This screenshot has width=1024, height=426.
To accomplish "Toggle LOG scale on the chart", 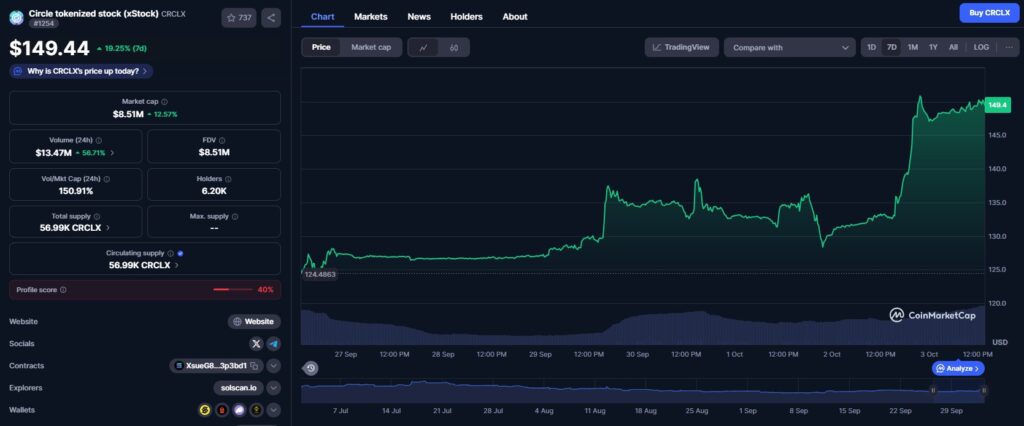I will 981,47.
